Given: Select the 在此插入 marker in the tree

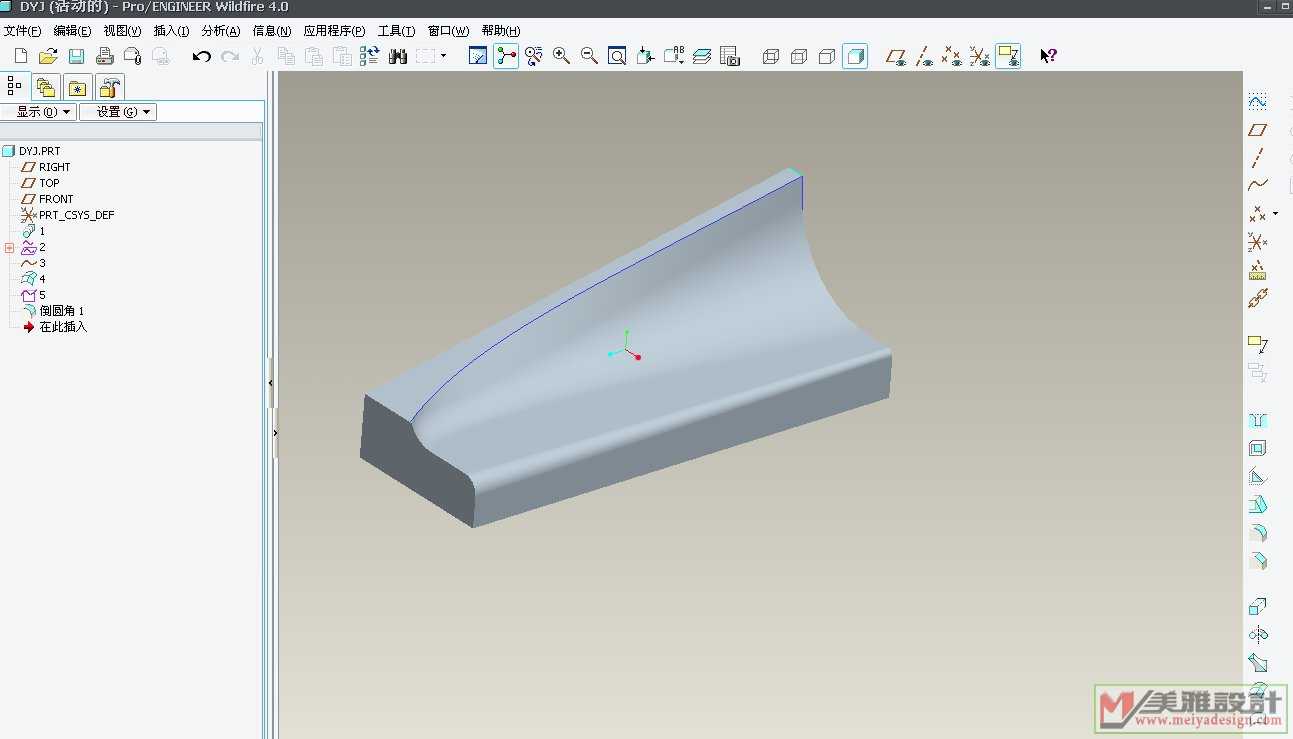Looking at the screenshot, I should coord(63,327).
